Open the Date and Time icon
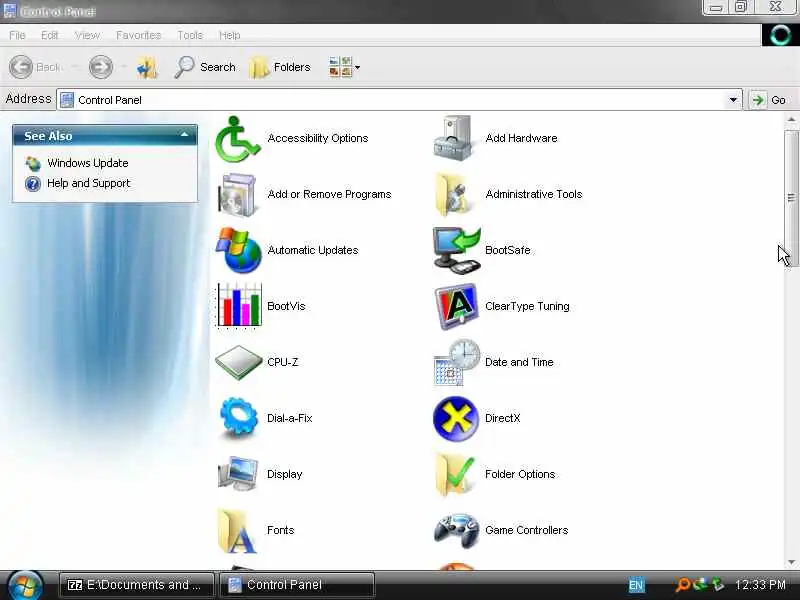The width and height of the screenshot is (800, 600). click(457, 362)
